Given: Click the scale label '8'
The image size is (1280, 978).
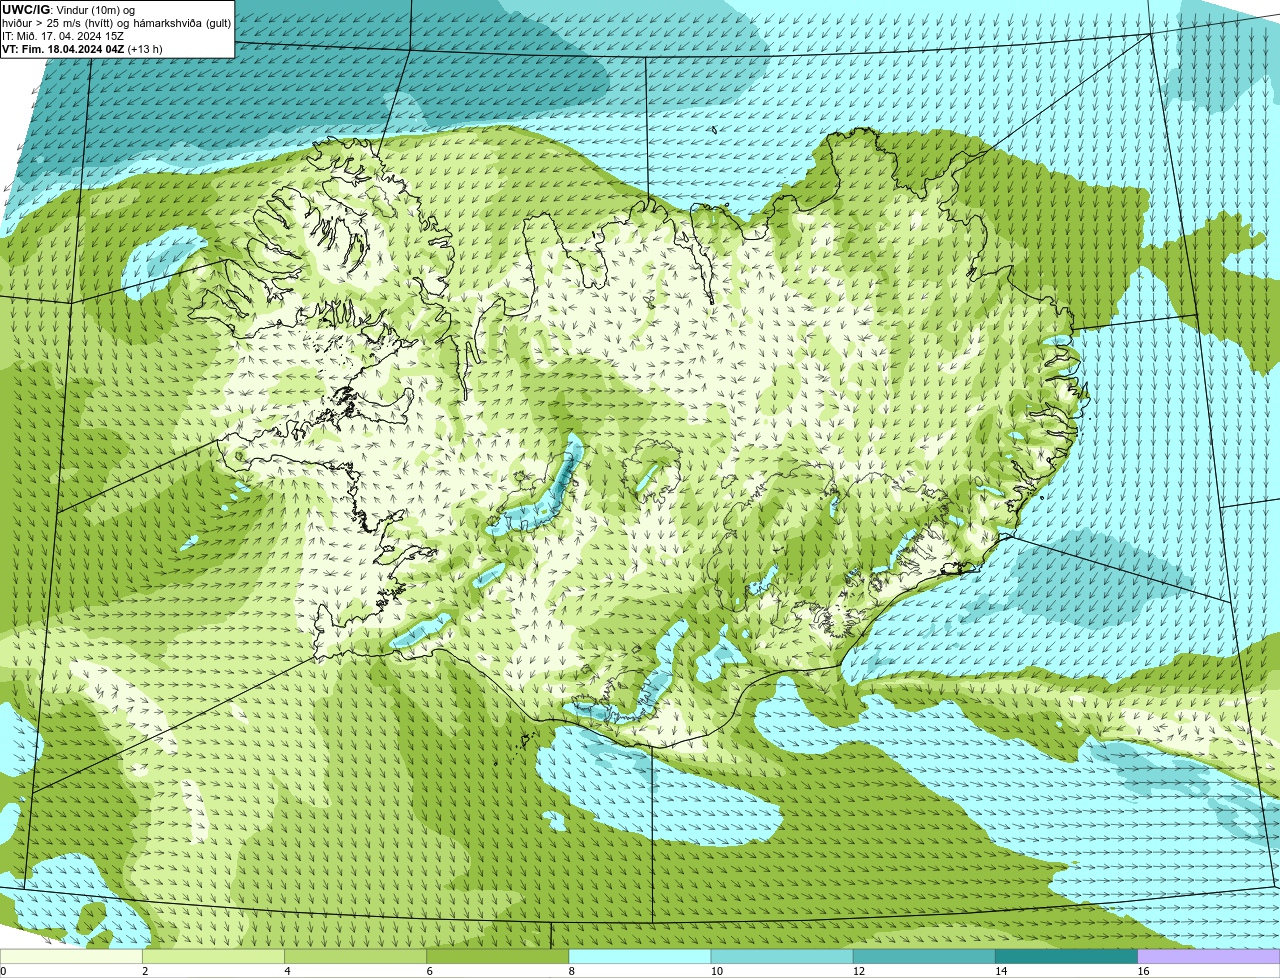Looking at the screenshot, I should point(571,971).
